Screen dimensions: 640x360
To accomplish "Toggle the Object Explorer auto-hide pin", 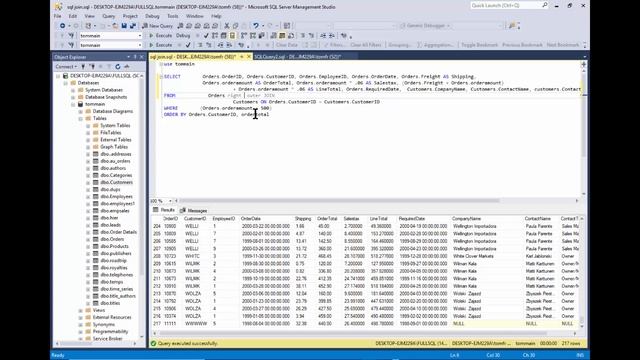I will [x=135, y=57].
